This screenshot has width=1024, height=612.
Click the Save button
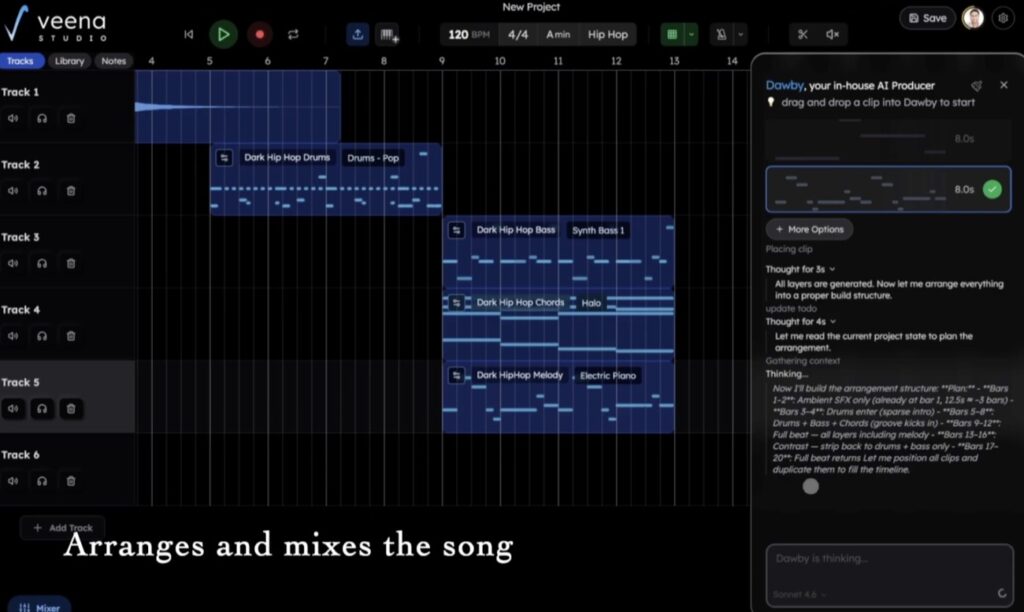pyautogui.click(x=927, y=18)
